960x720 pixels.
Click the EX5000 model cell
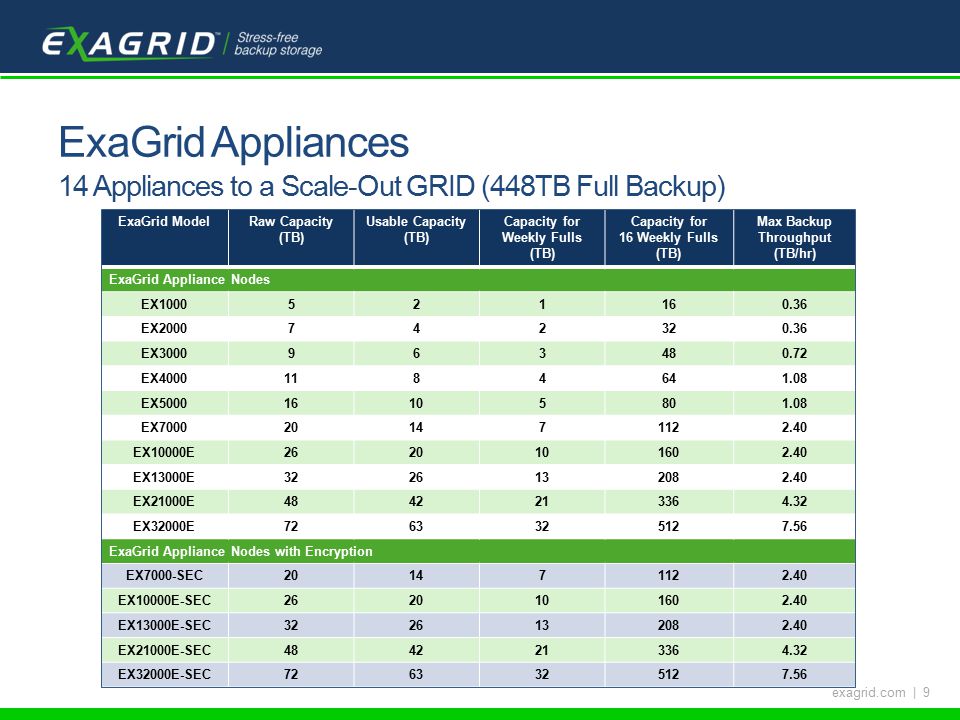tap(164, 403)
